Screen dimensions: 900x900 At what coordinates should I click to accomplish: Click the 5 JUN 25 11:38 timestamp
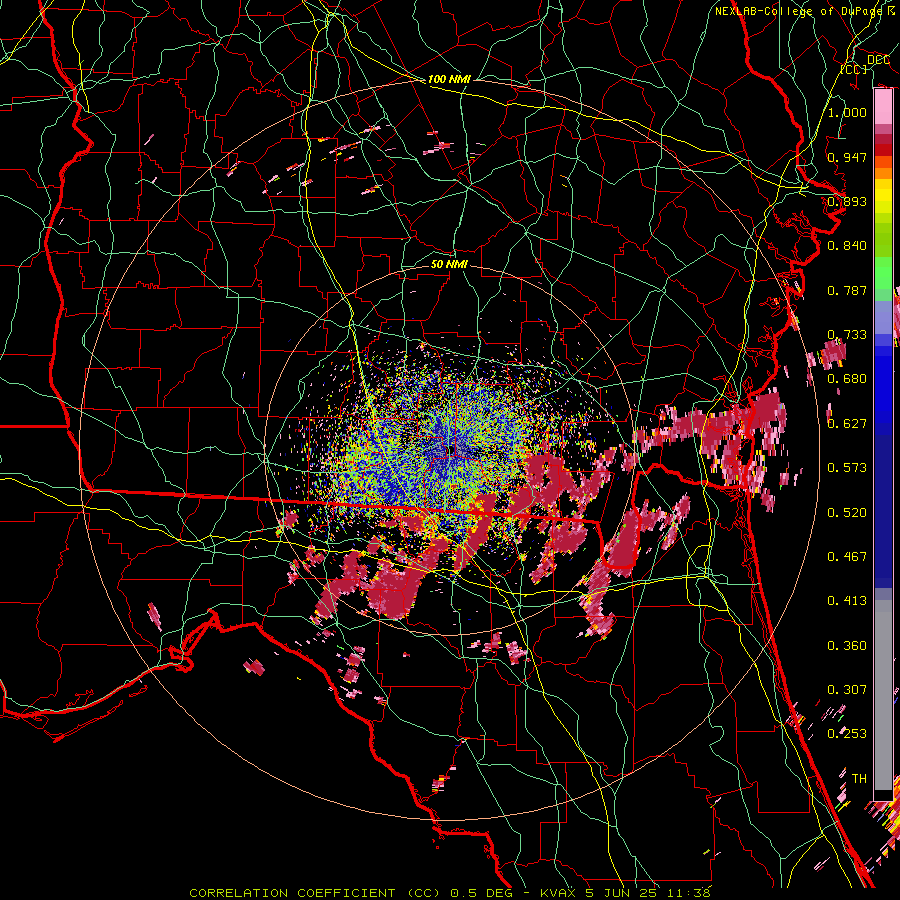(x=648, y=893)
